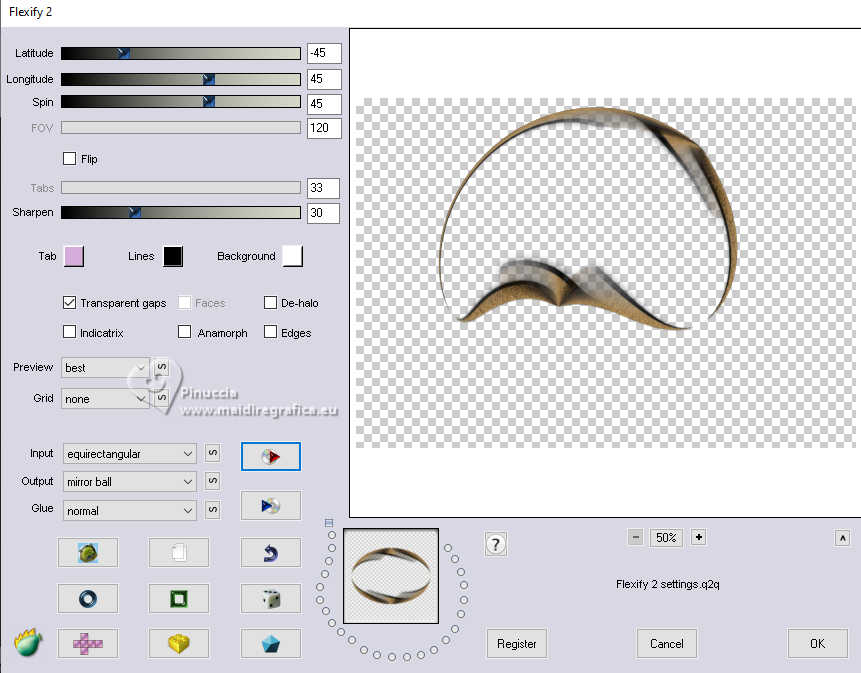This screenshot has height=673, width=861.
Task: Click the S button beside Preview
Action: (161, 367)
